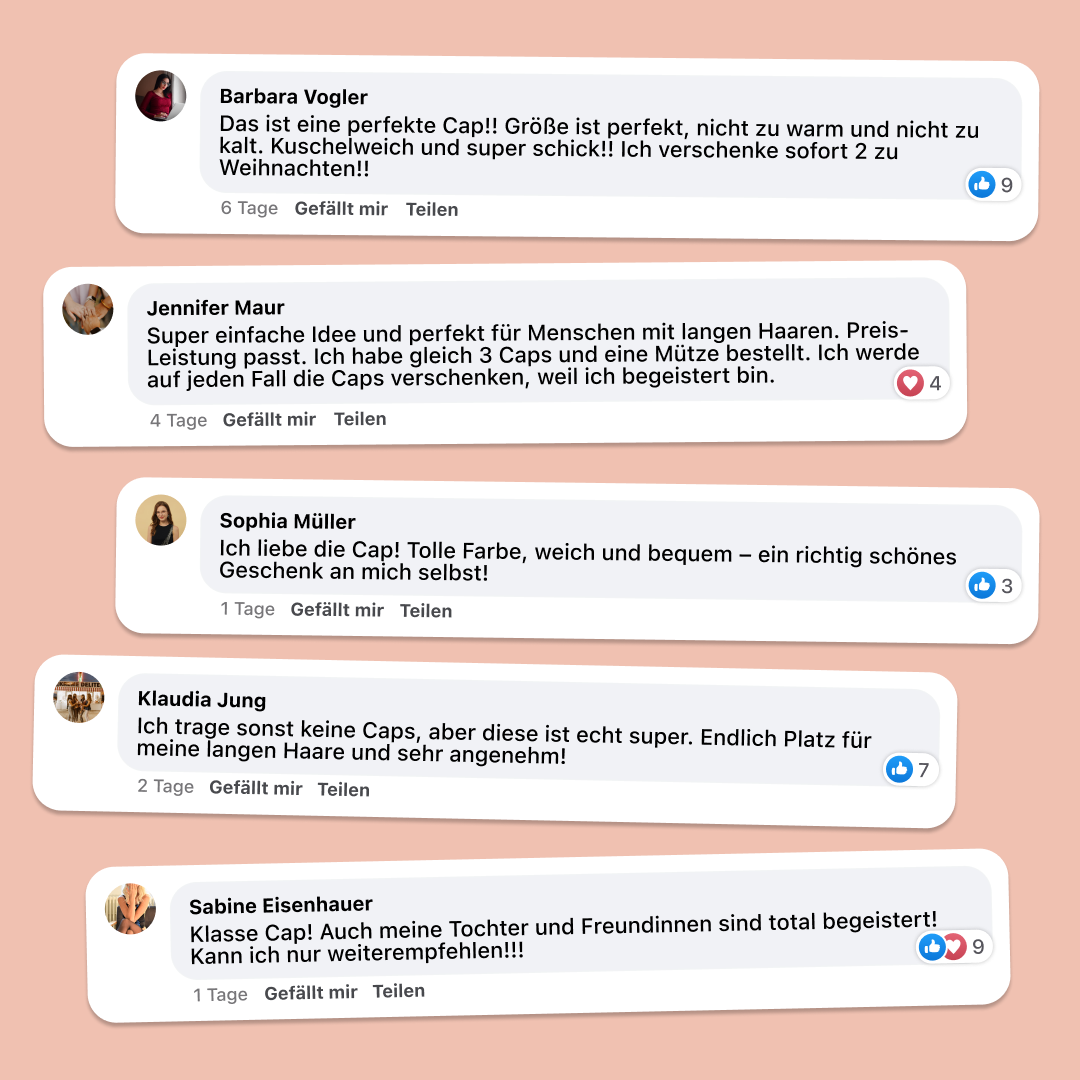Open Sophia Müller's profile picture

pos(161,520)
